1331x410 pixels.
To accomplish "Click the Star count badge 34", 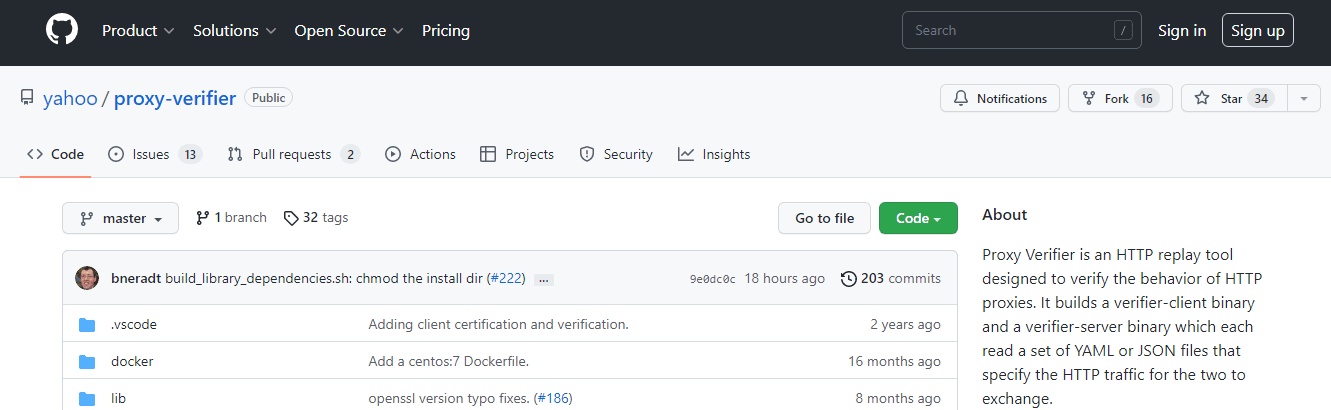I will (1261, 98).
